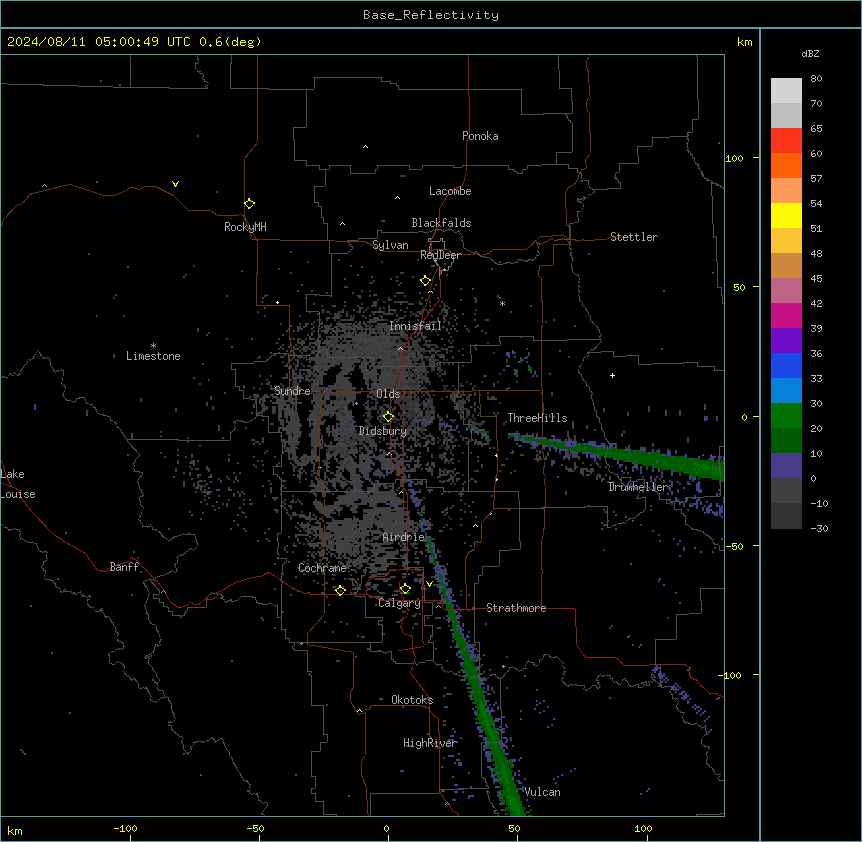Viewport: 862px width, 842px height.
Task: Pick the light blue 30-33 dBZ swatch
Action: click(786, 391)
